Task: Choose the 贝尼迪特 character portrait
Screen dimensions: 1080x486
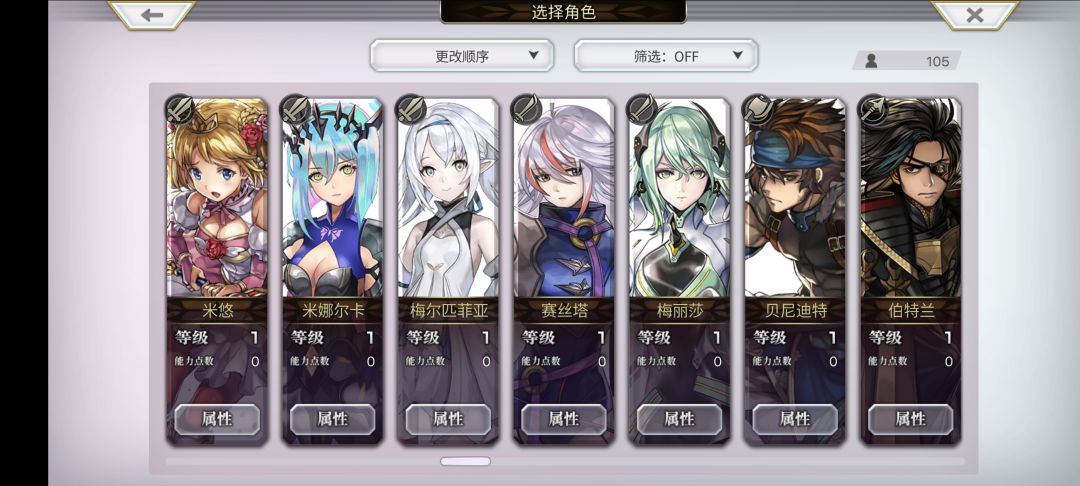Action: pos(795,198)
